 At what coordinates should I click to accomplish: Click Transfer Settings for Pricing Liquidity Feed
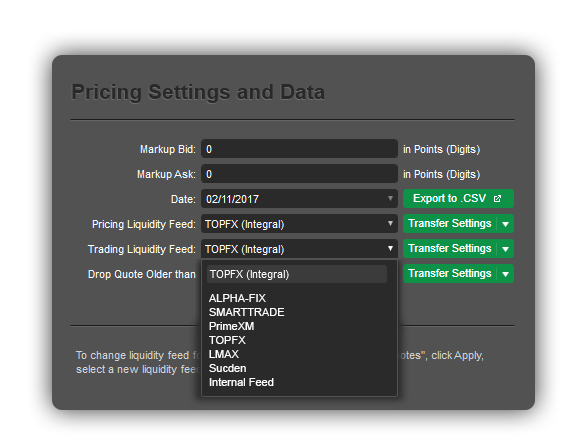[x=450, y=224]
